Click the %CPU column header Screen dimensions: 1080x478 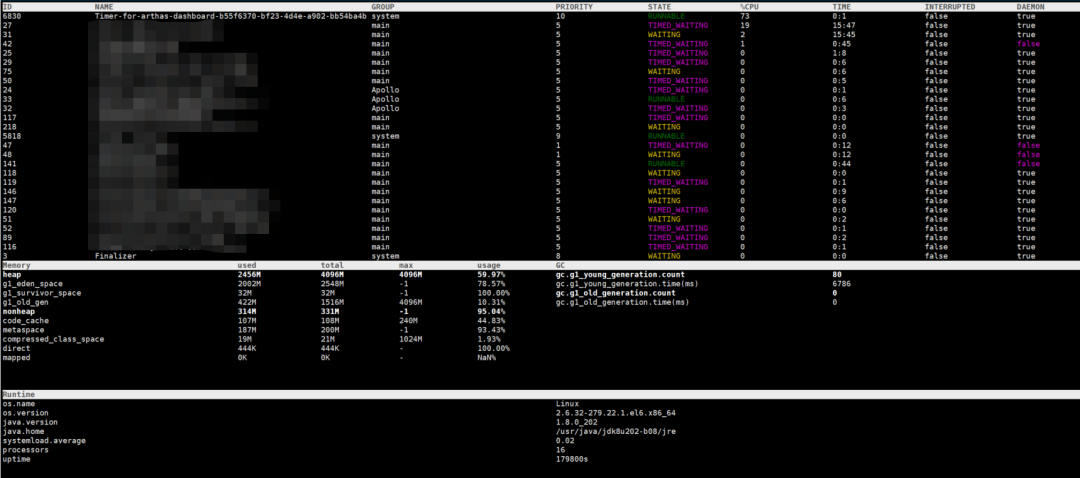(x=749, y=6)
